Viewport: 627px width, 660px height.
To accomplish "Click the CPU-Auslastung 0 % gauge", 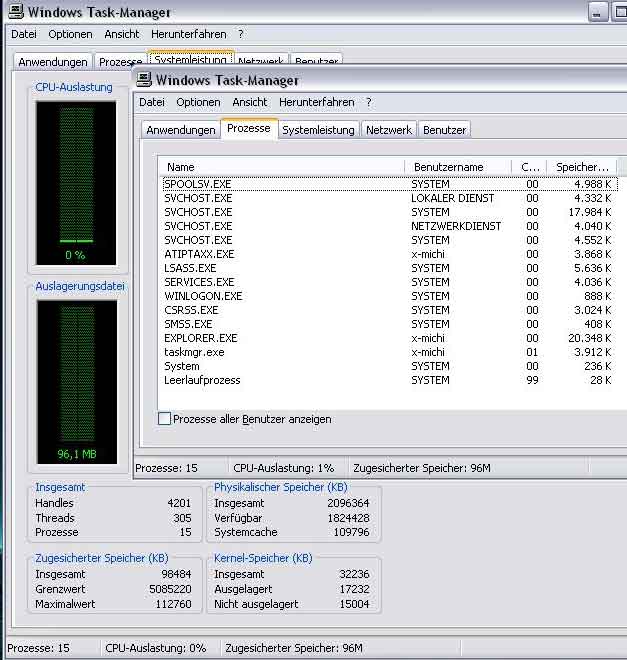I will point(76,183).
